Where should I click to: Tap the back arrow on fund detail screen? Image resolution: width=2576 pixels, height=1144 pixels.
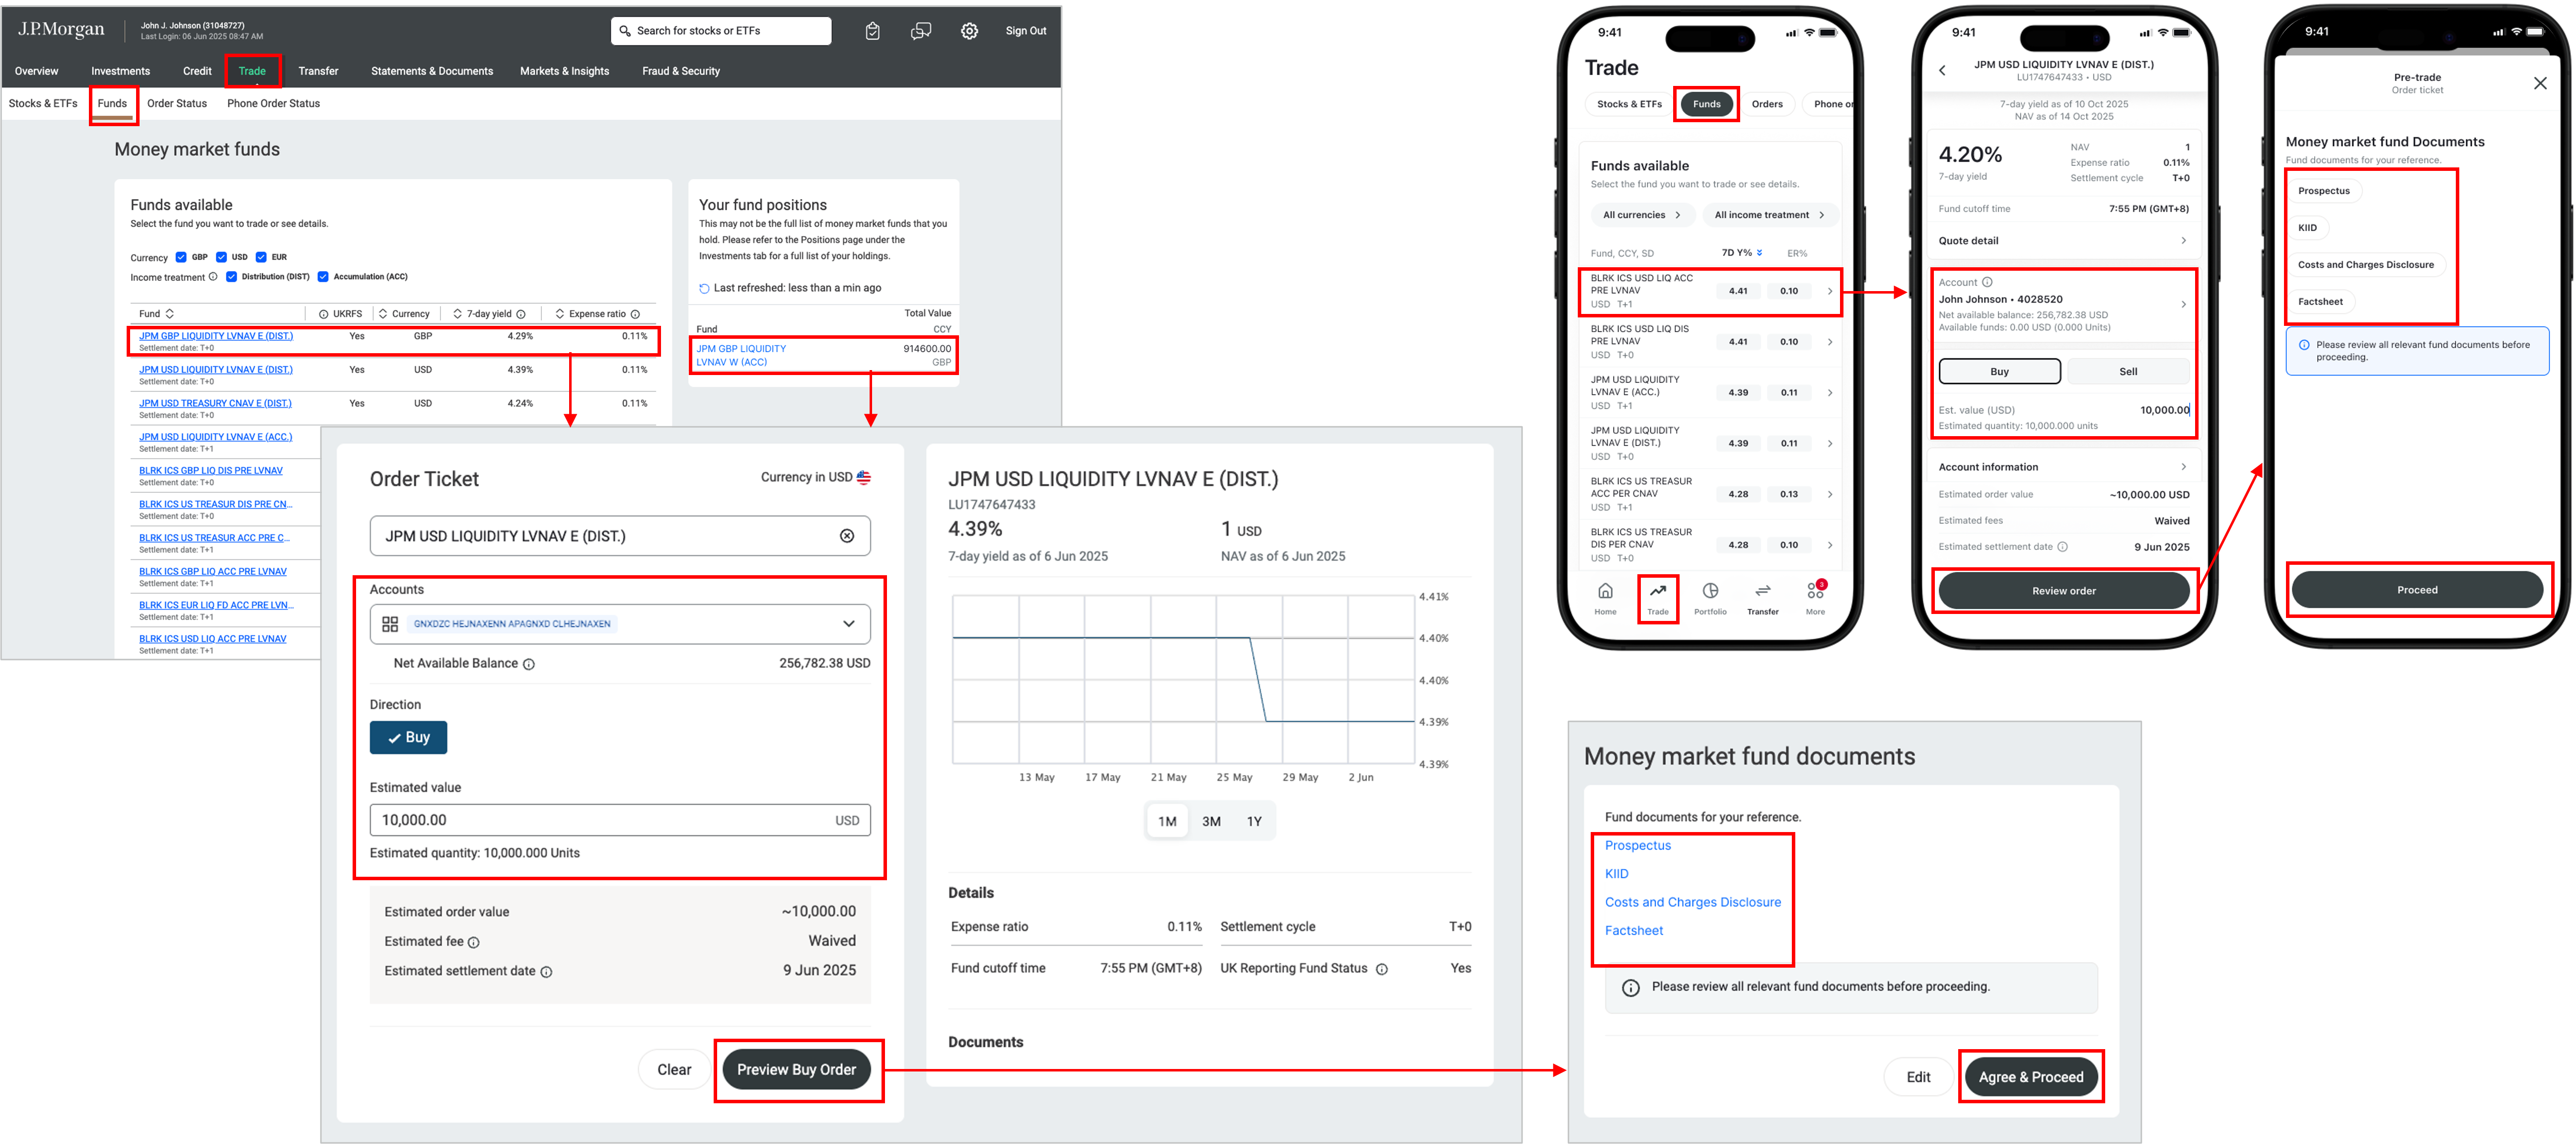click(1942, 70)
